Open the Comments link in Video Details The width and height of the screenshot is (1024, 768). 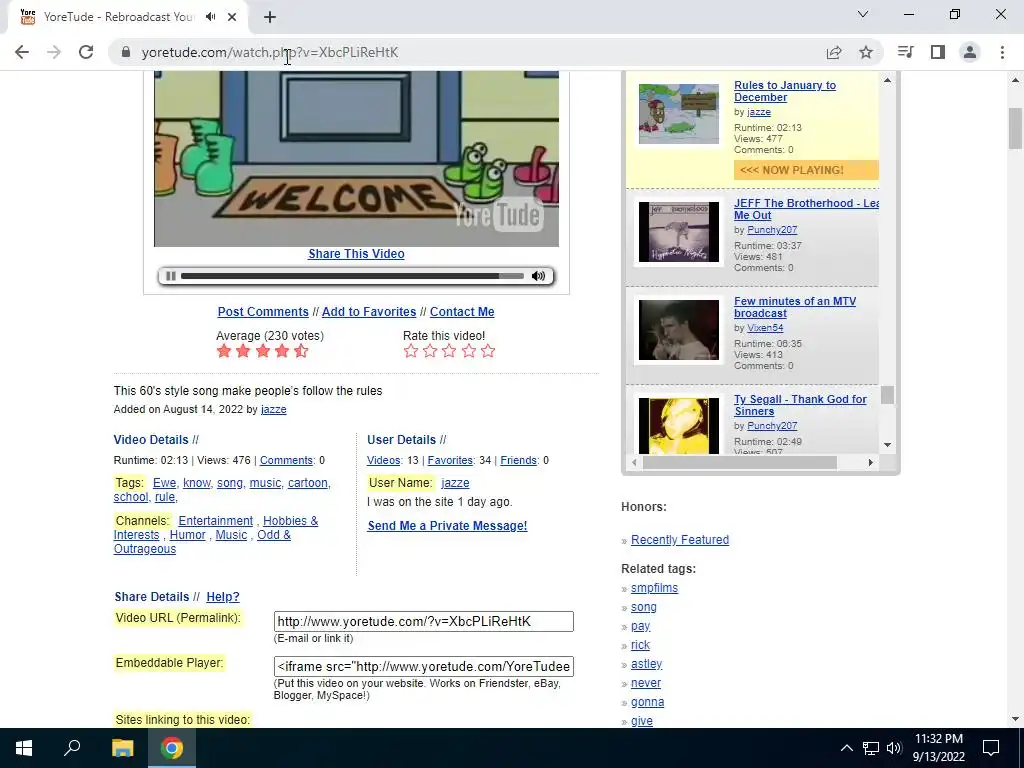click(286, 460)
